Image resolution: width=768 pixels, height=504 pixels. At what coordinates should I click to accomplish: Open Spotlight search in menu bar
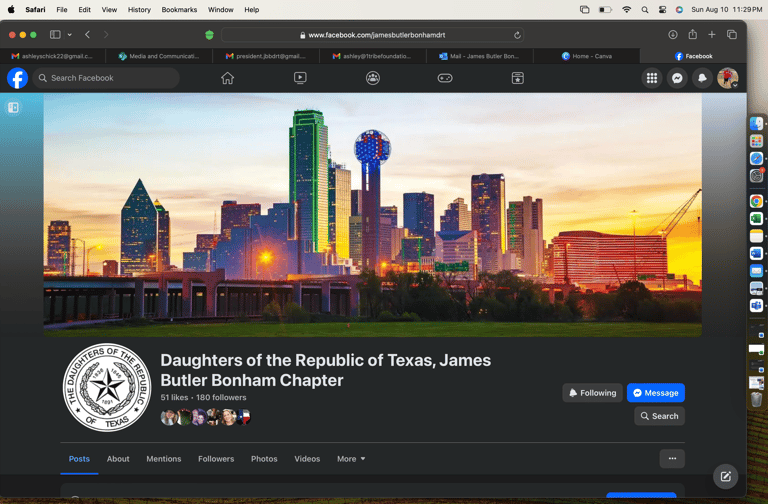coord(645,9)
